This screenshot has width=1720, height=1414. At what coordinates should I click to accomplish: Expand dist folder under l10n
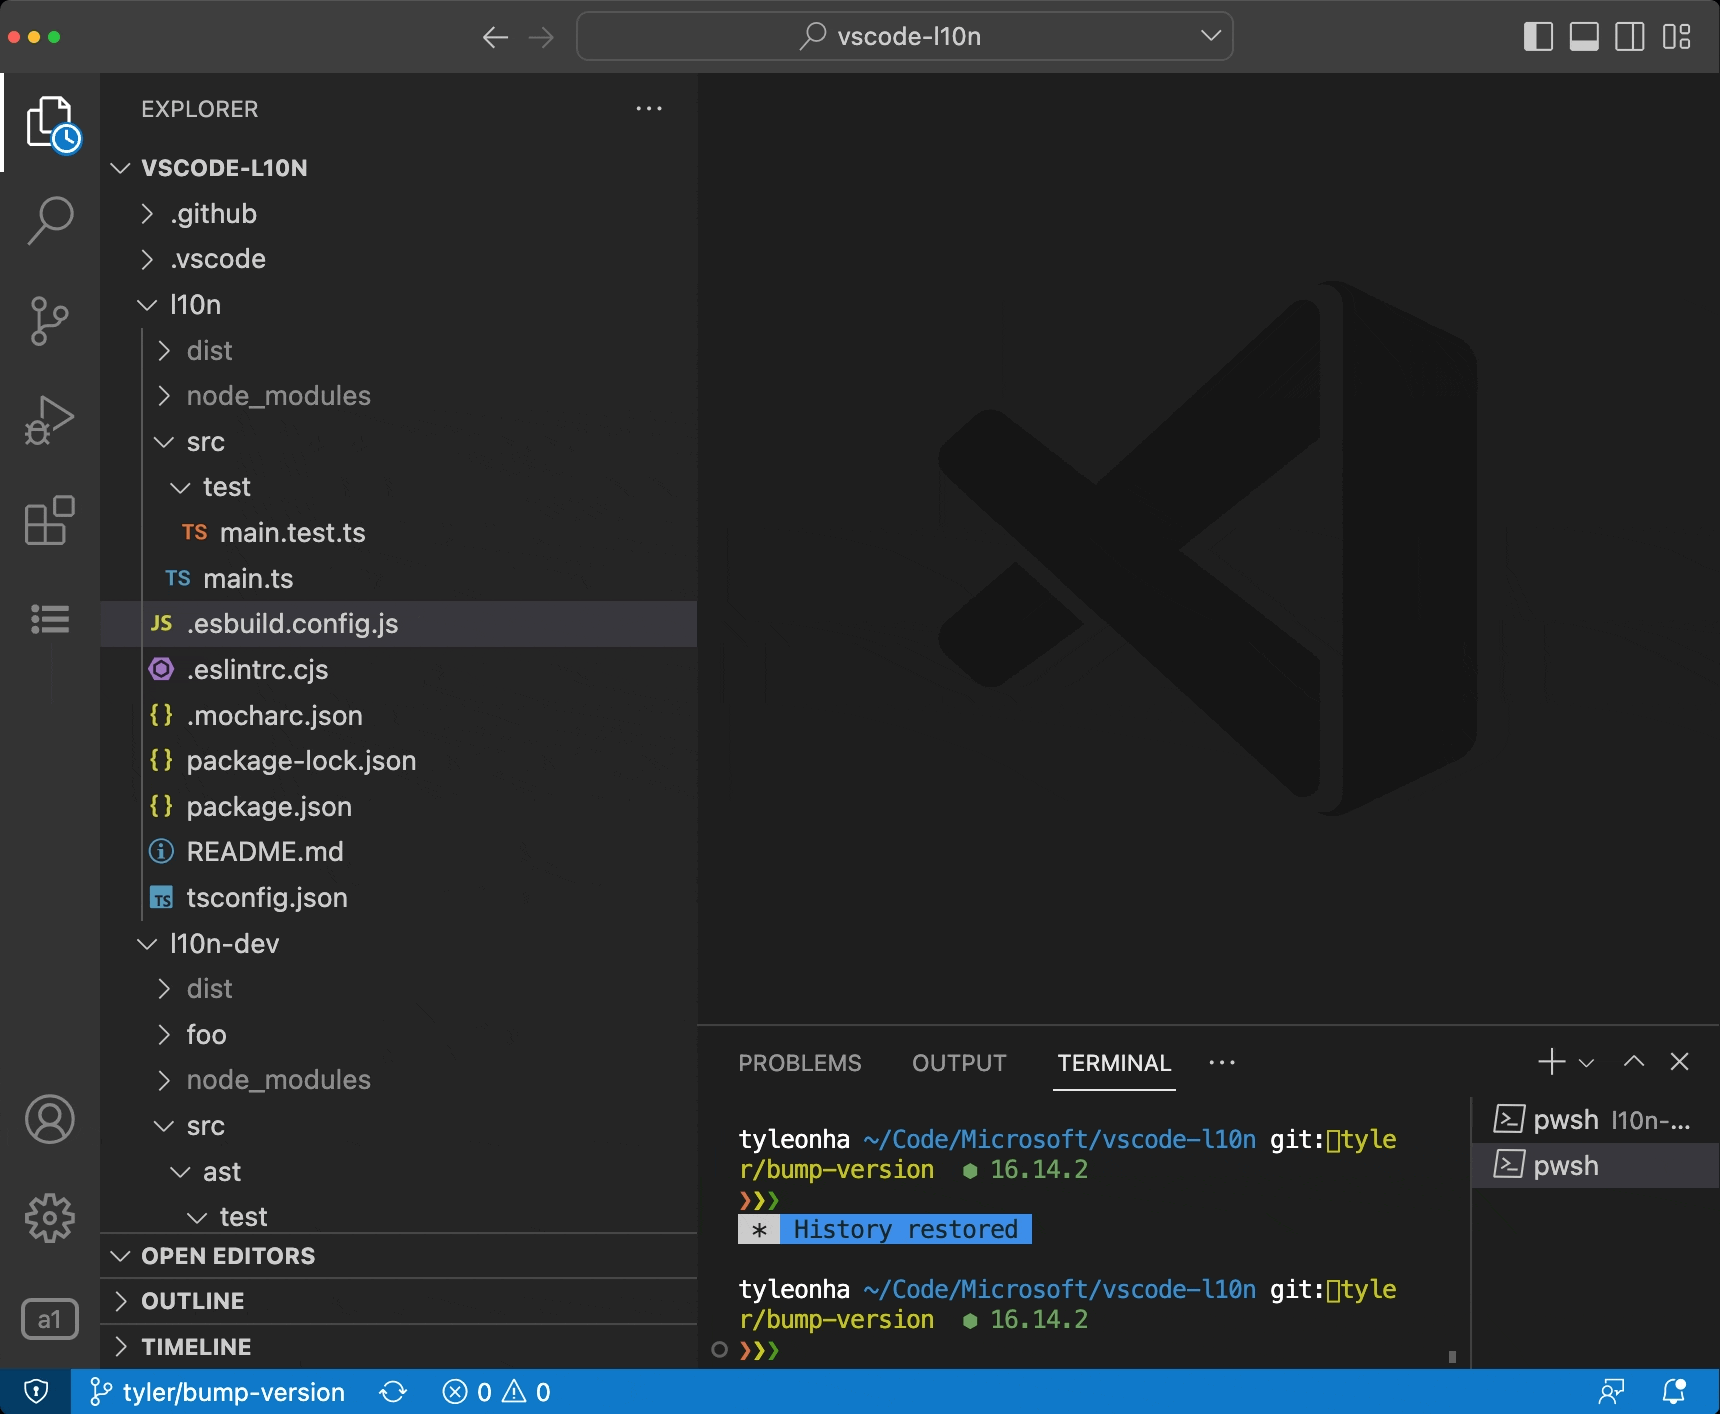[x=164, y=351]
